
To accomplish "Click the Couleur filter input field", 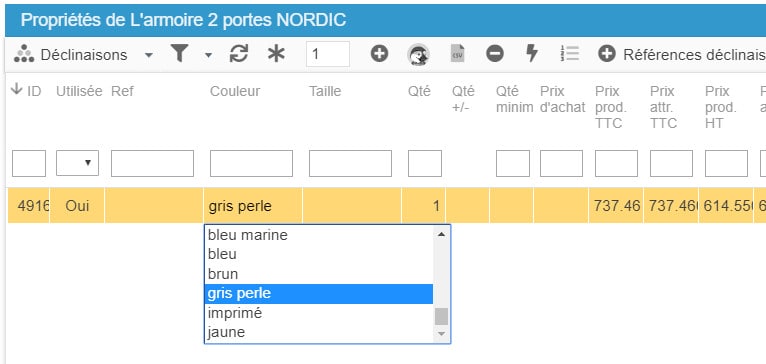I will tap(251, 163).
